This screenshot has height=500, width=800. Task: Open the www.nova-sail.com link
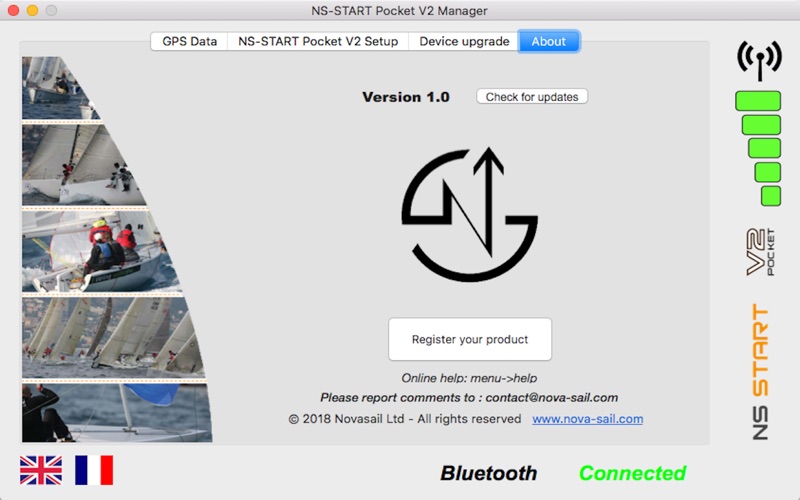pyautogui.click(x=587, y=419)
